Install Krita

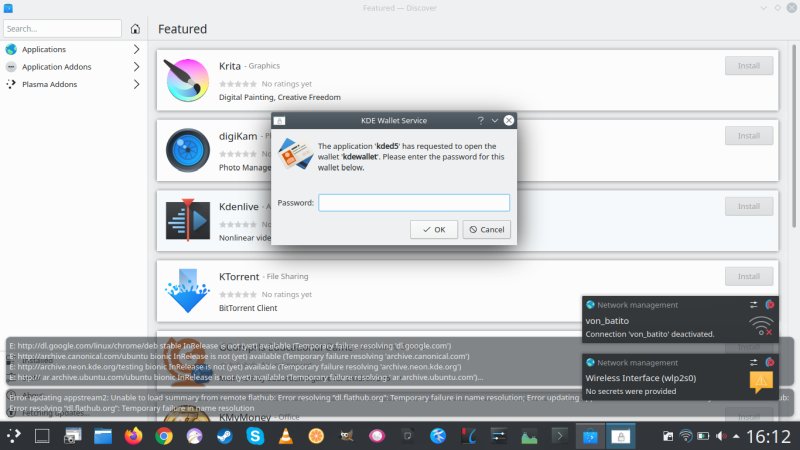click(748, 66)
